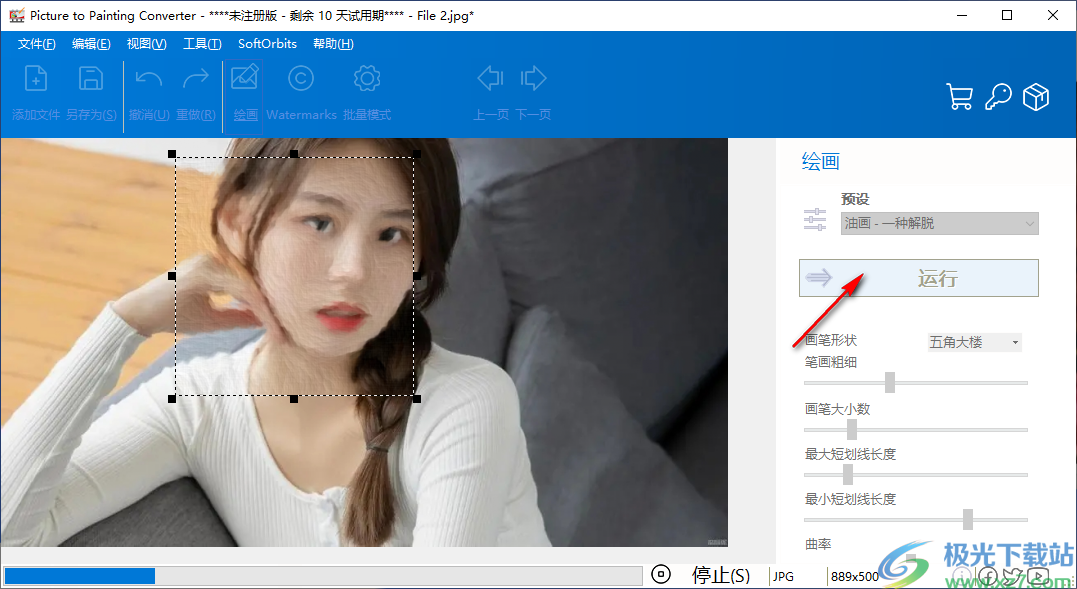Click the top-middle selection handle

tap(294, 154)
